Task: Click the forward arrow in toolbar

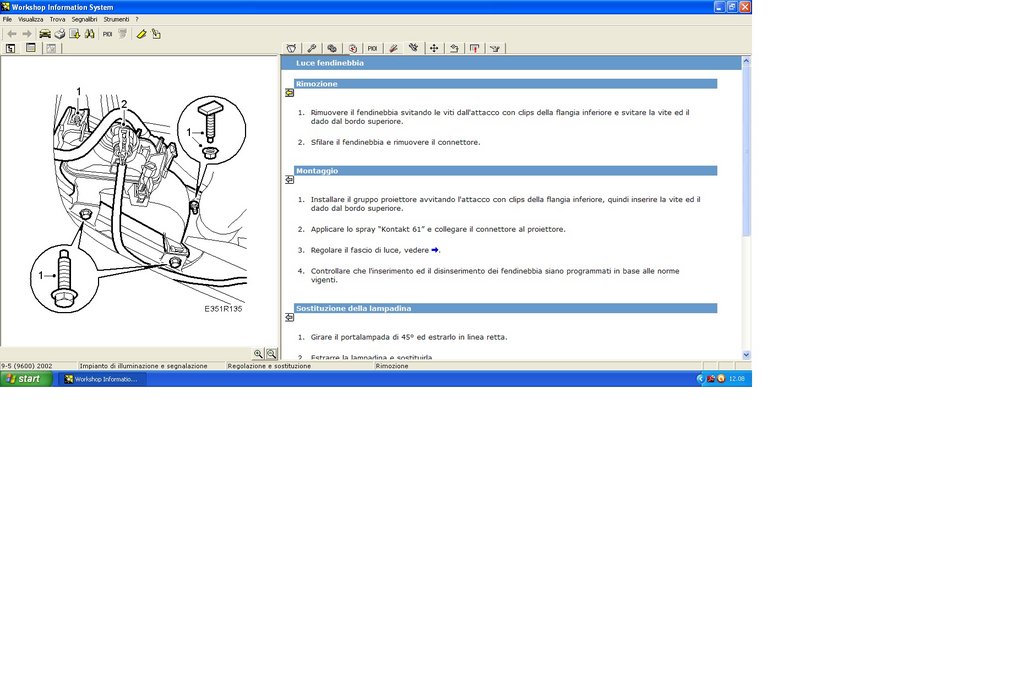Action: [x=27, y=34]
